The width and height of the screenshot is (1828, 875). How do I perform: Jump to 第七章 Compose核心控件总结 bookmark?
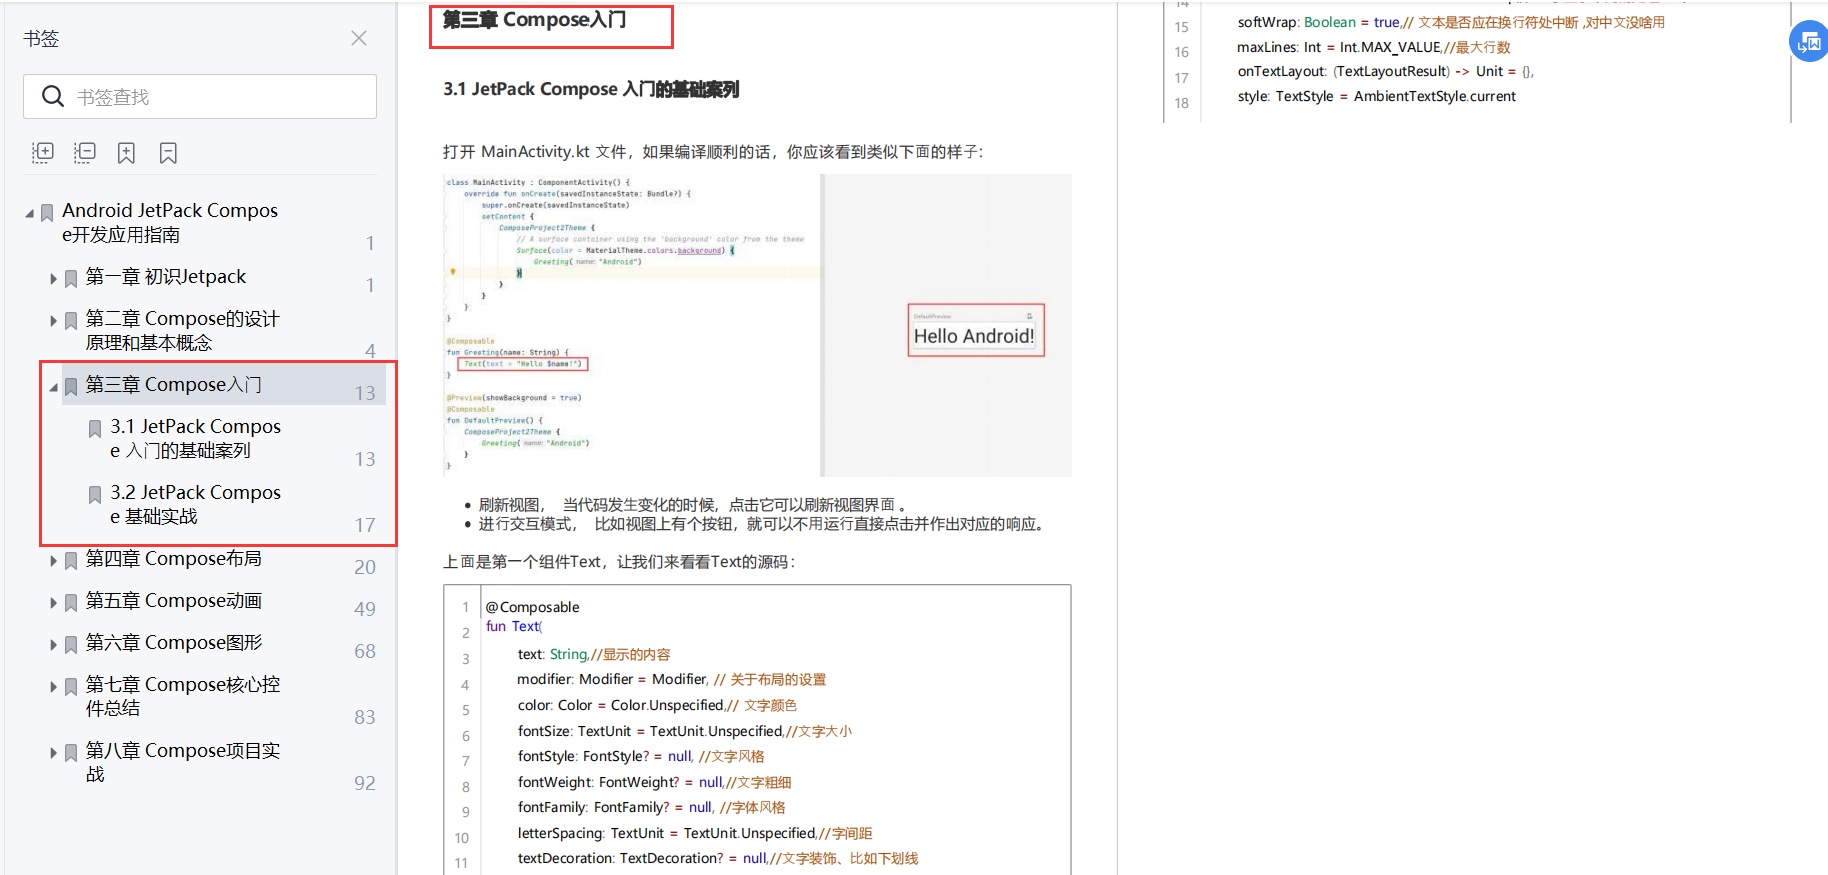tap(182, 696)
